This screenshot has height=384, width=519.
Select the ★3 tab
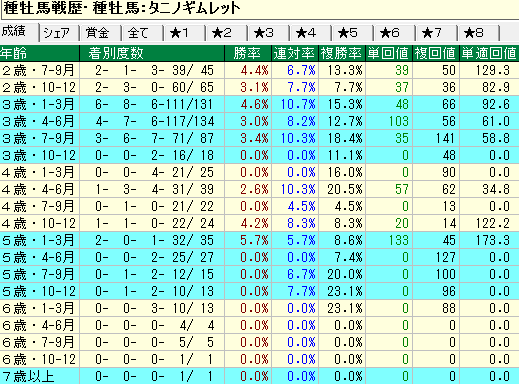pos(269,33)
